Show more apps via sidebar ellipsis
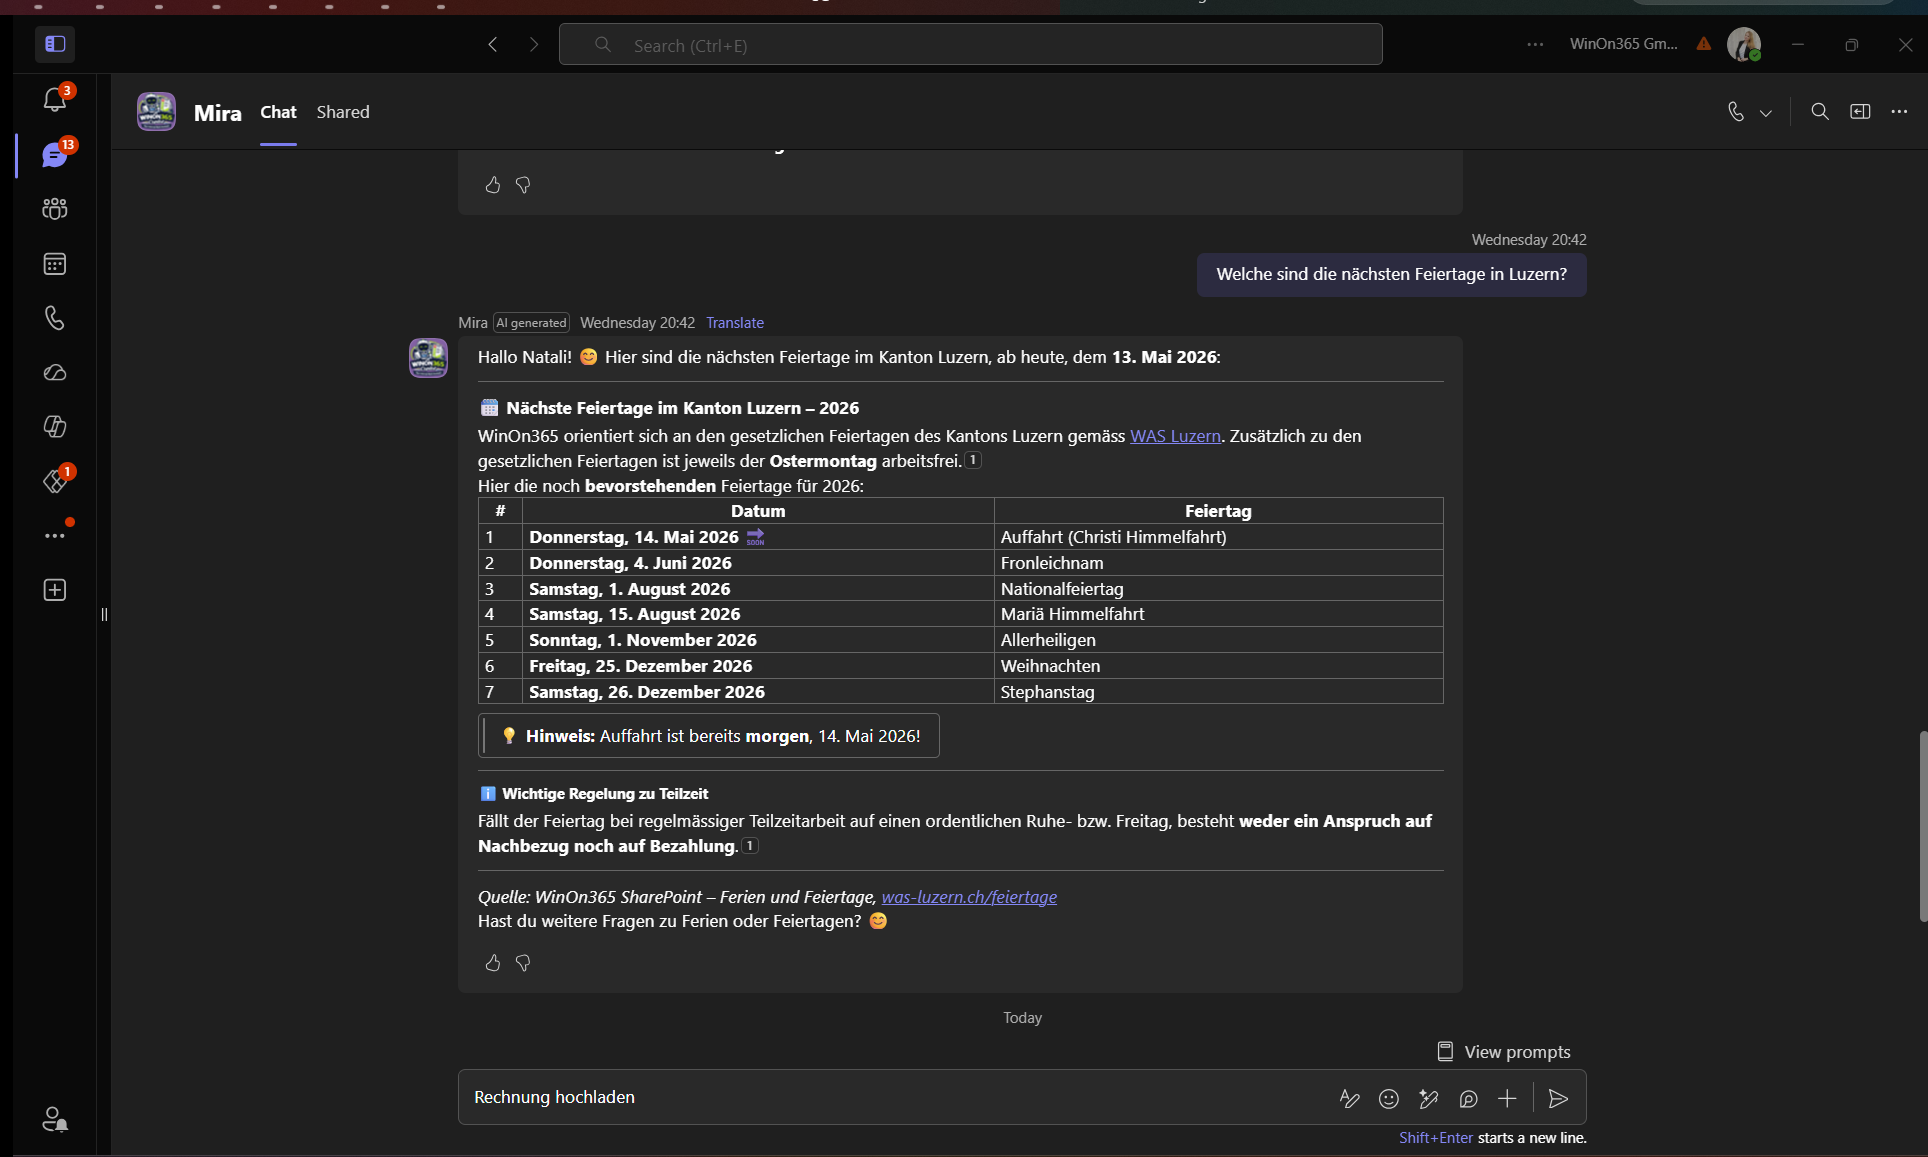1928x1157 pixels. point(55,536)
